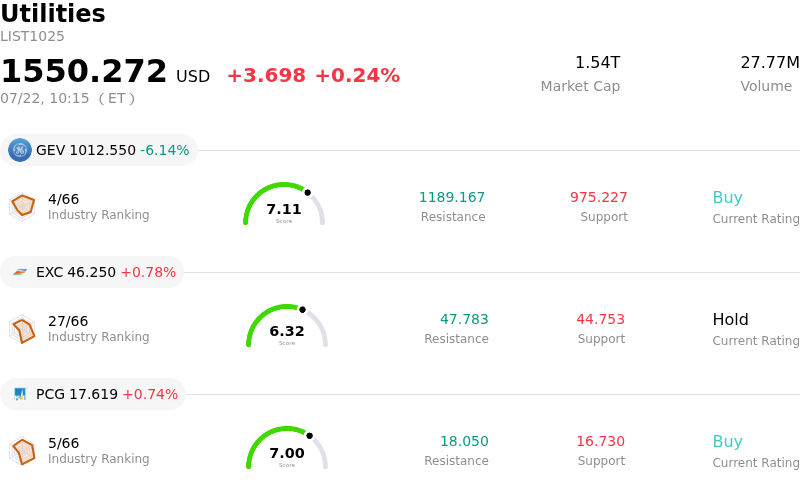Screen dimensions: 800x488
Task: Click the GEV 7.11 score gauge
Action: [x=284, y=204]
